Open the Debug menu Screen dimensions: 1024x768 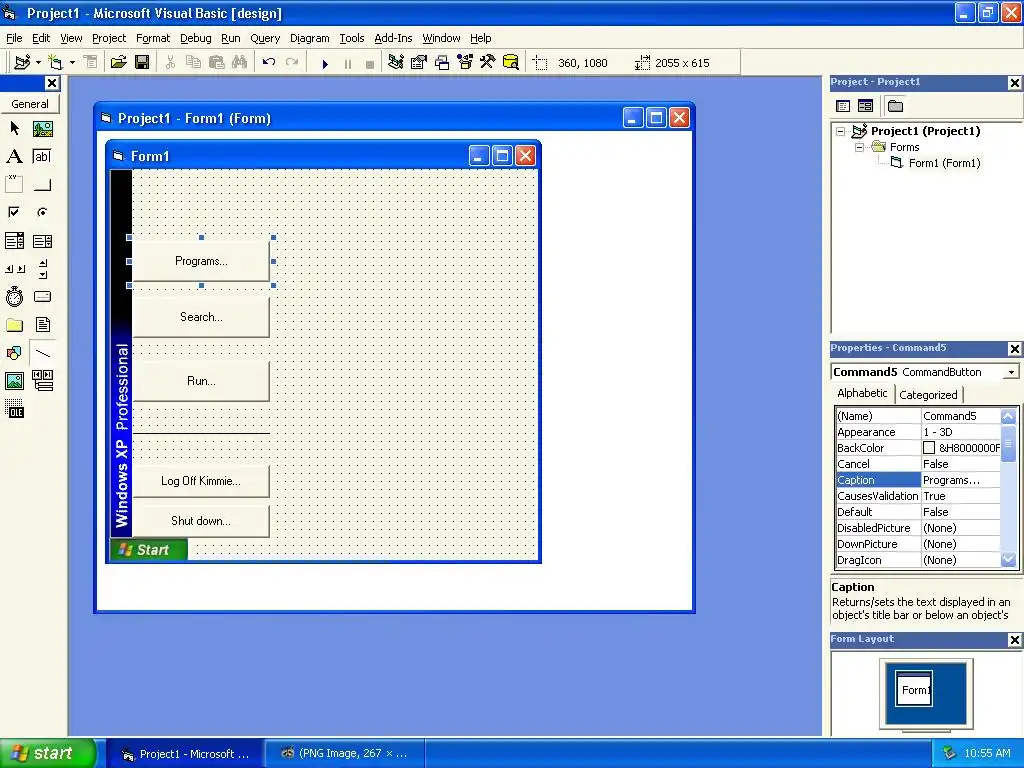coord(195,39)
